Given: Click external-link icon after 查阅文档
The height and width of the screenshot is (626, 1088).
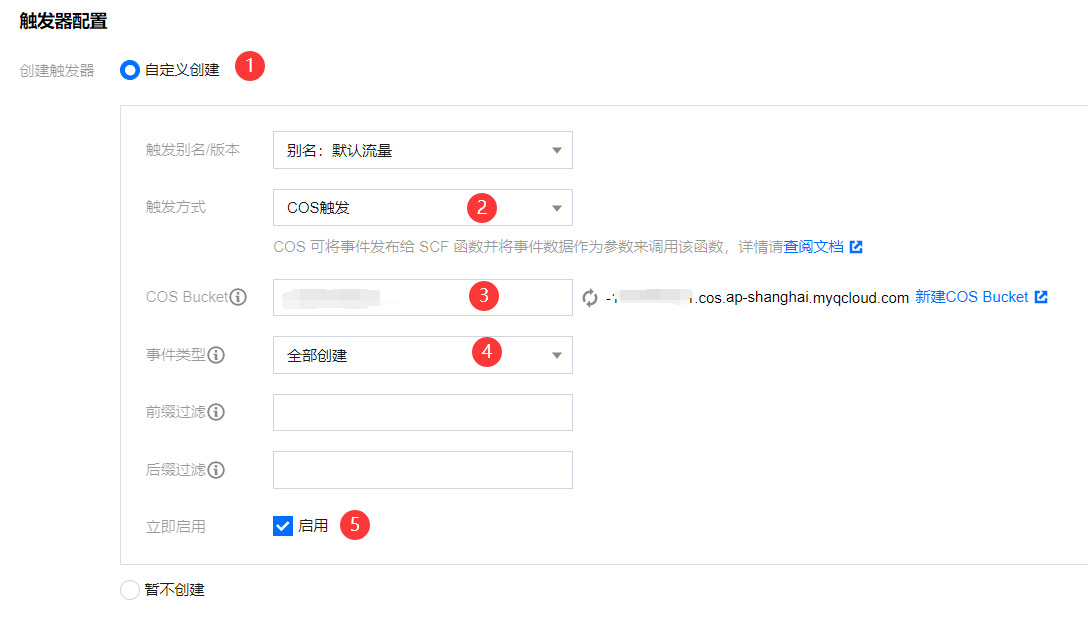Looking at the screenshot, I should pos(856,247).
